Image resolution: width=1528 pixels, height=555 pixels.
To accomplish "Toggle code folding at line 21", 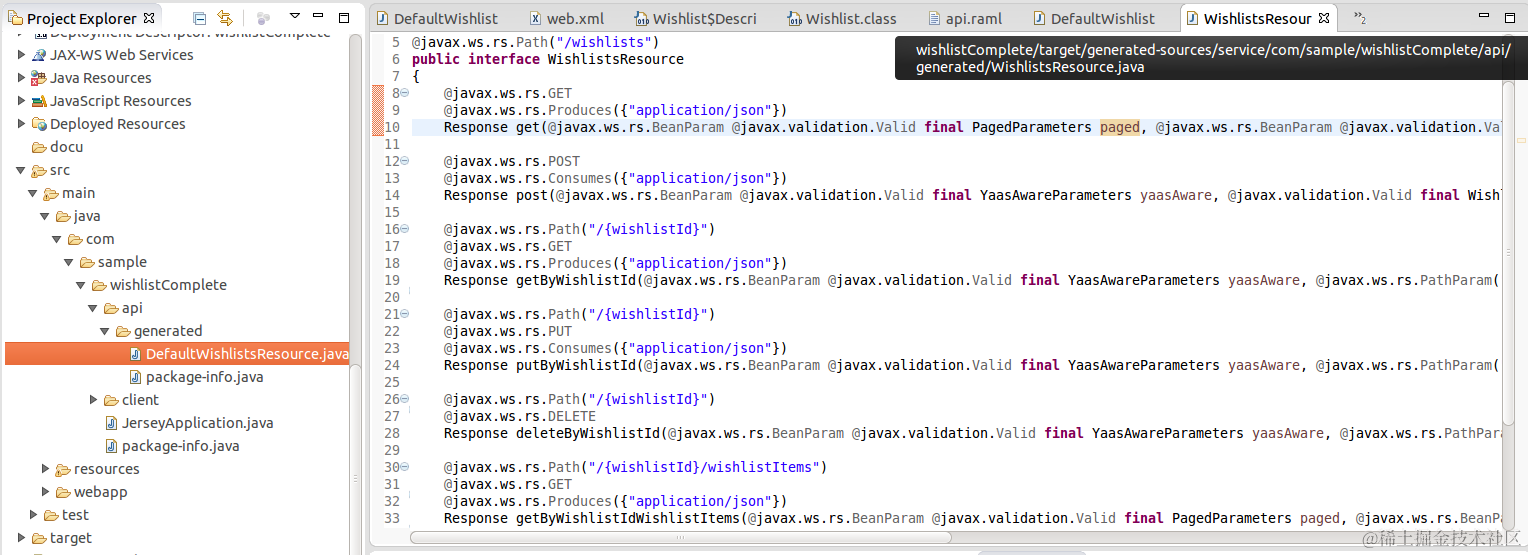I will click(x=404, y=314).
